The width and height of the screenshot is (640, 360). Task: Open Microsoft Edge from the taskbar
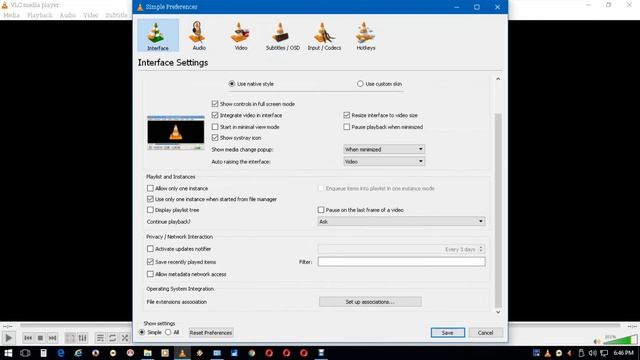[x=61, y=353]
